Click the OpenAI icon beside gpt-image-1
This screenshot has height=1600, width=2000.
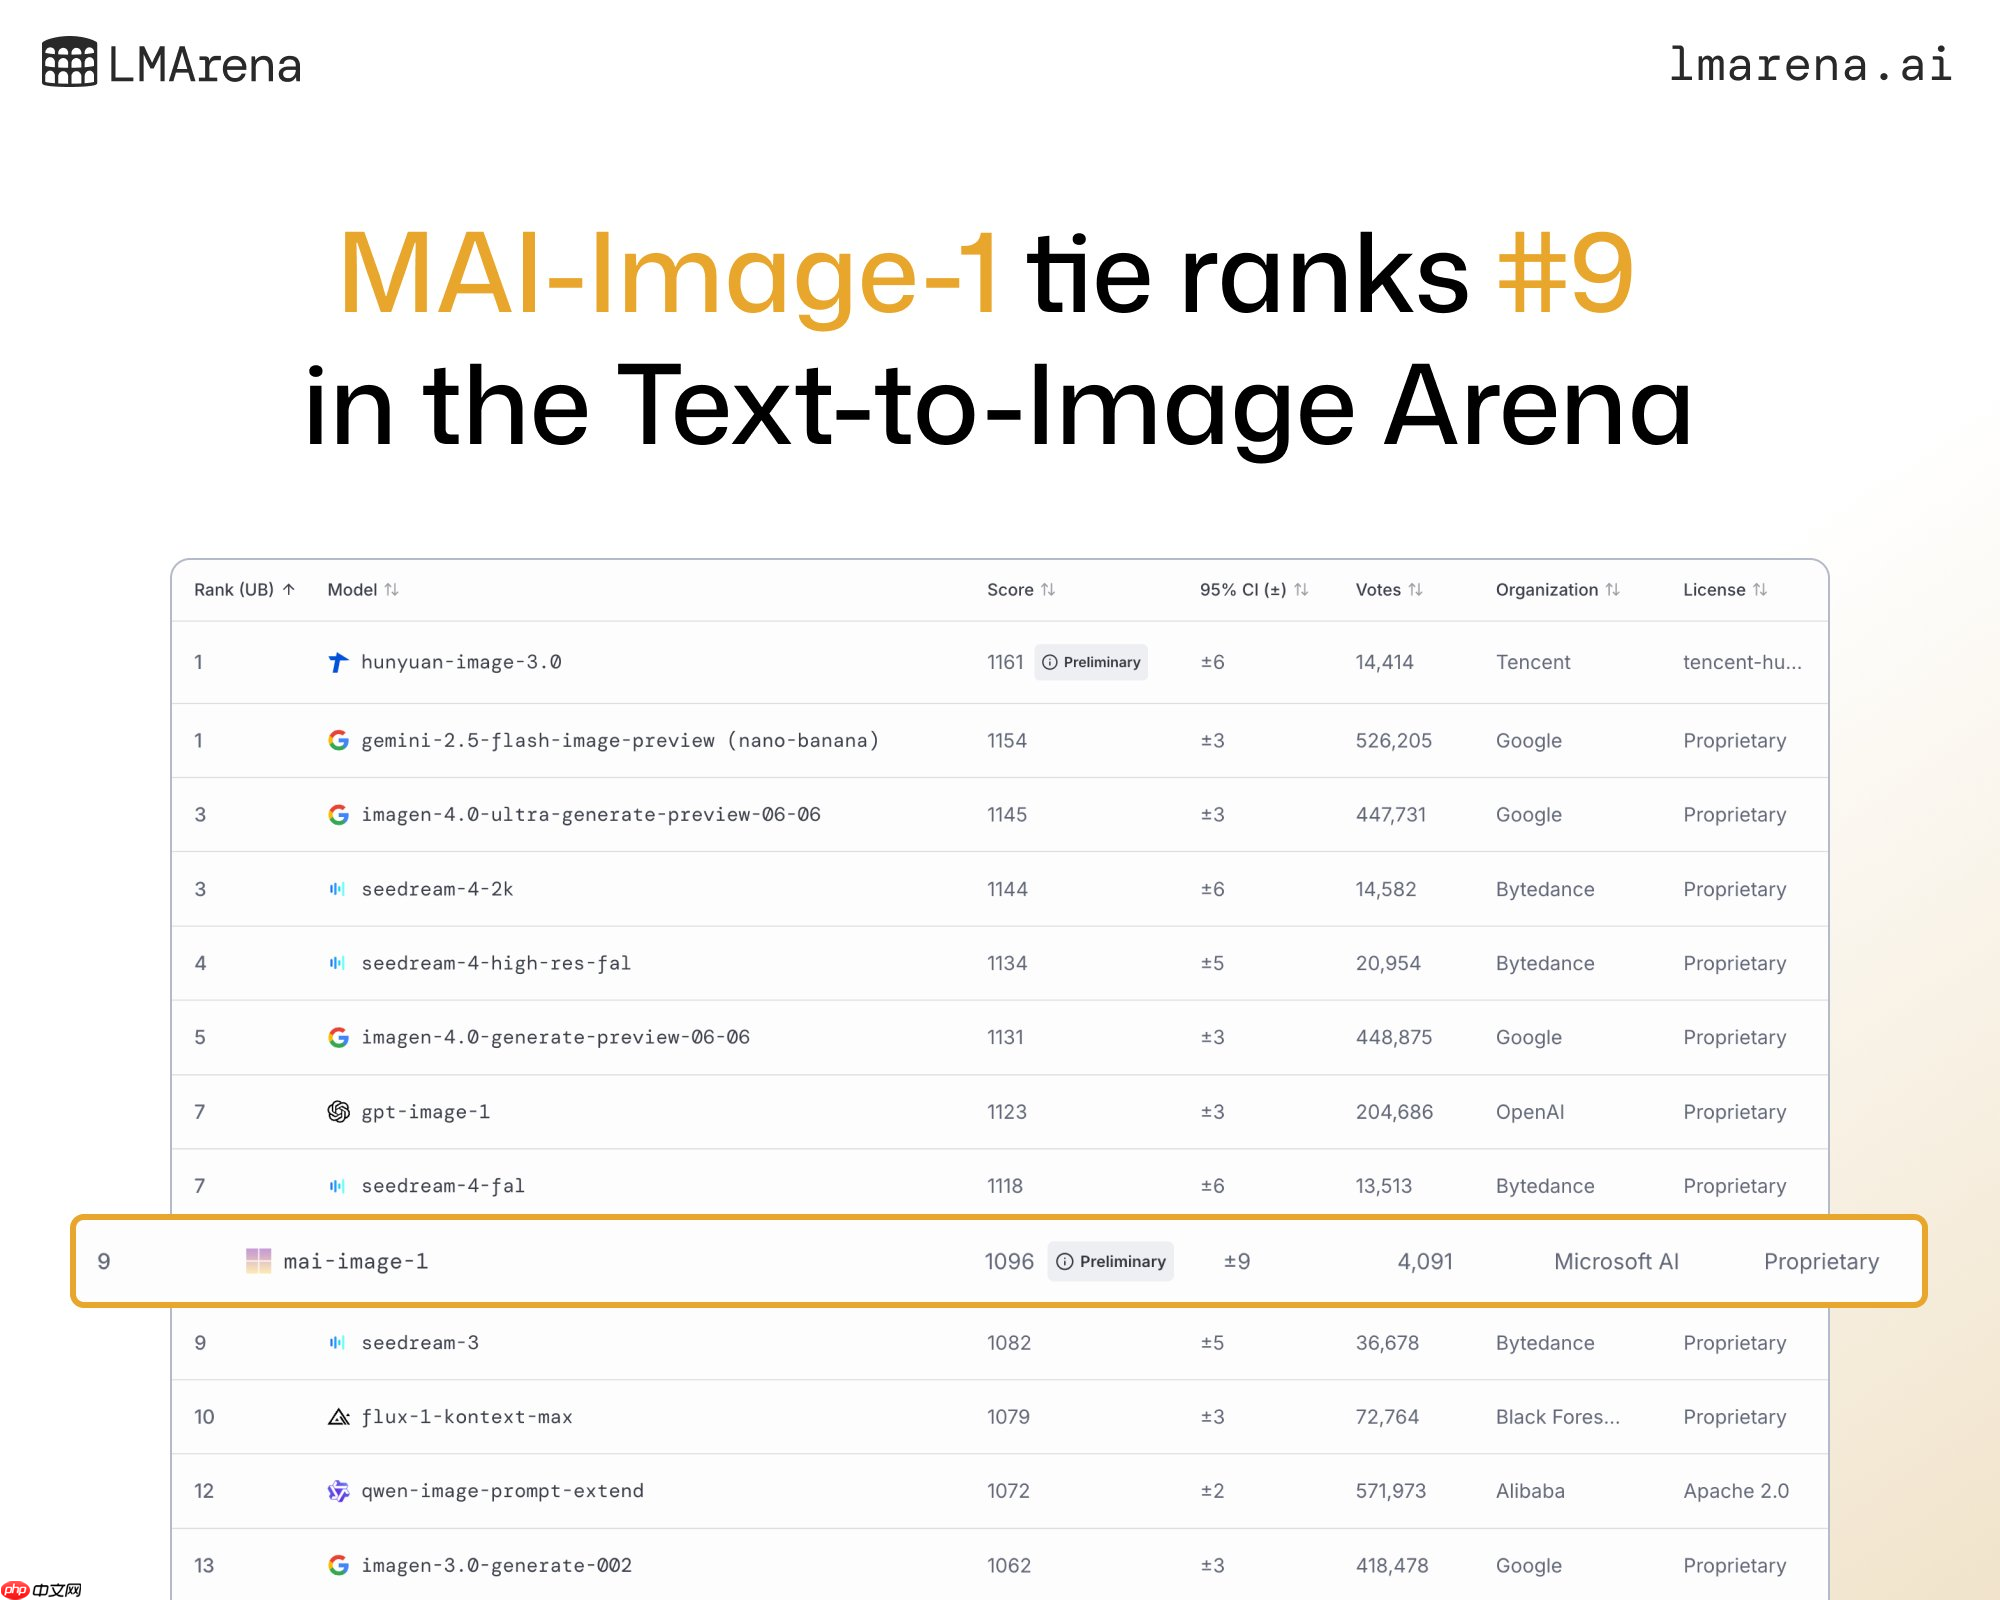click(x=338, y=1112)
